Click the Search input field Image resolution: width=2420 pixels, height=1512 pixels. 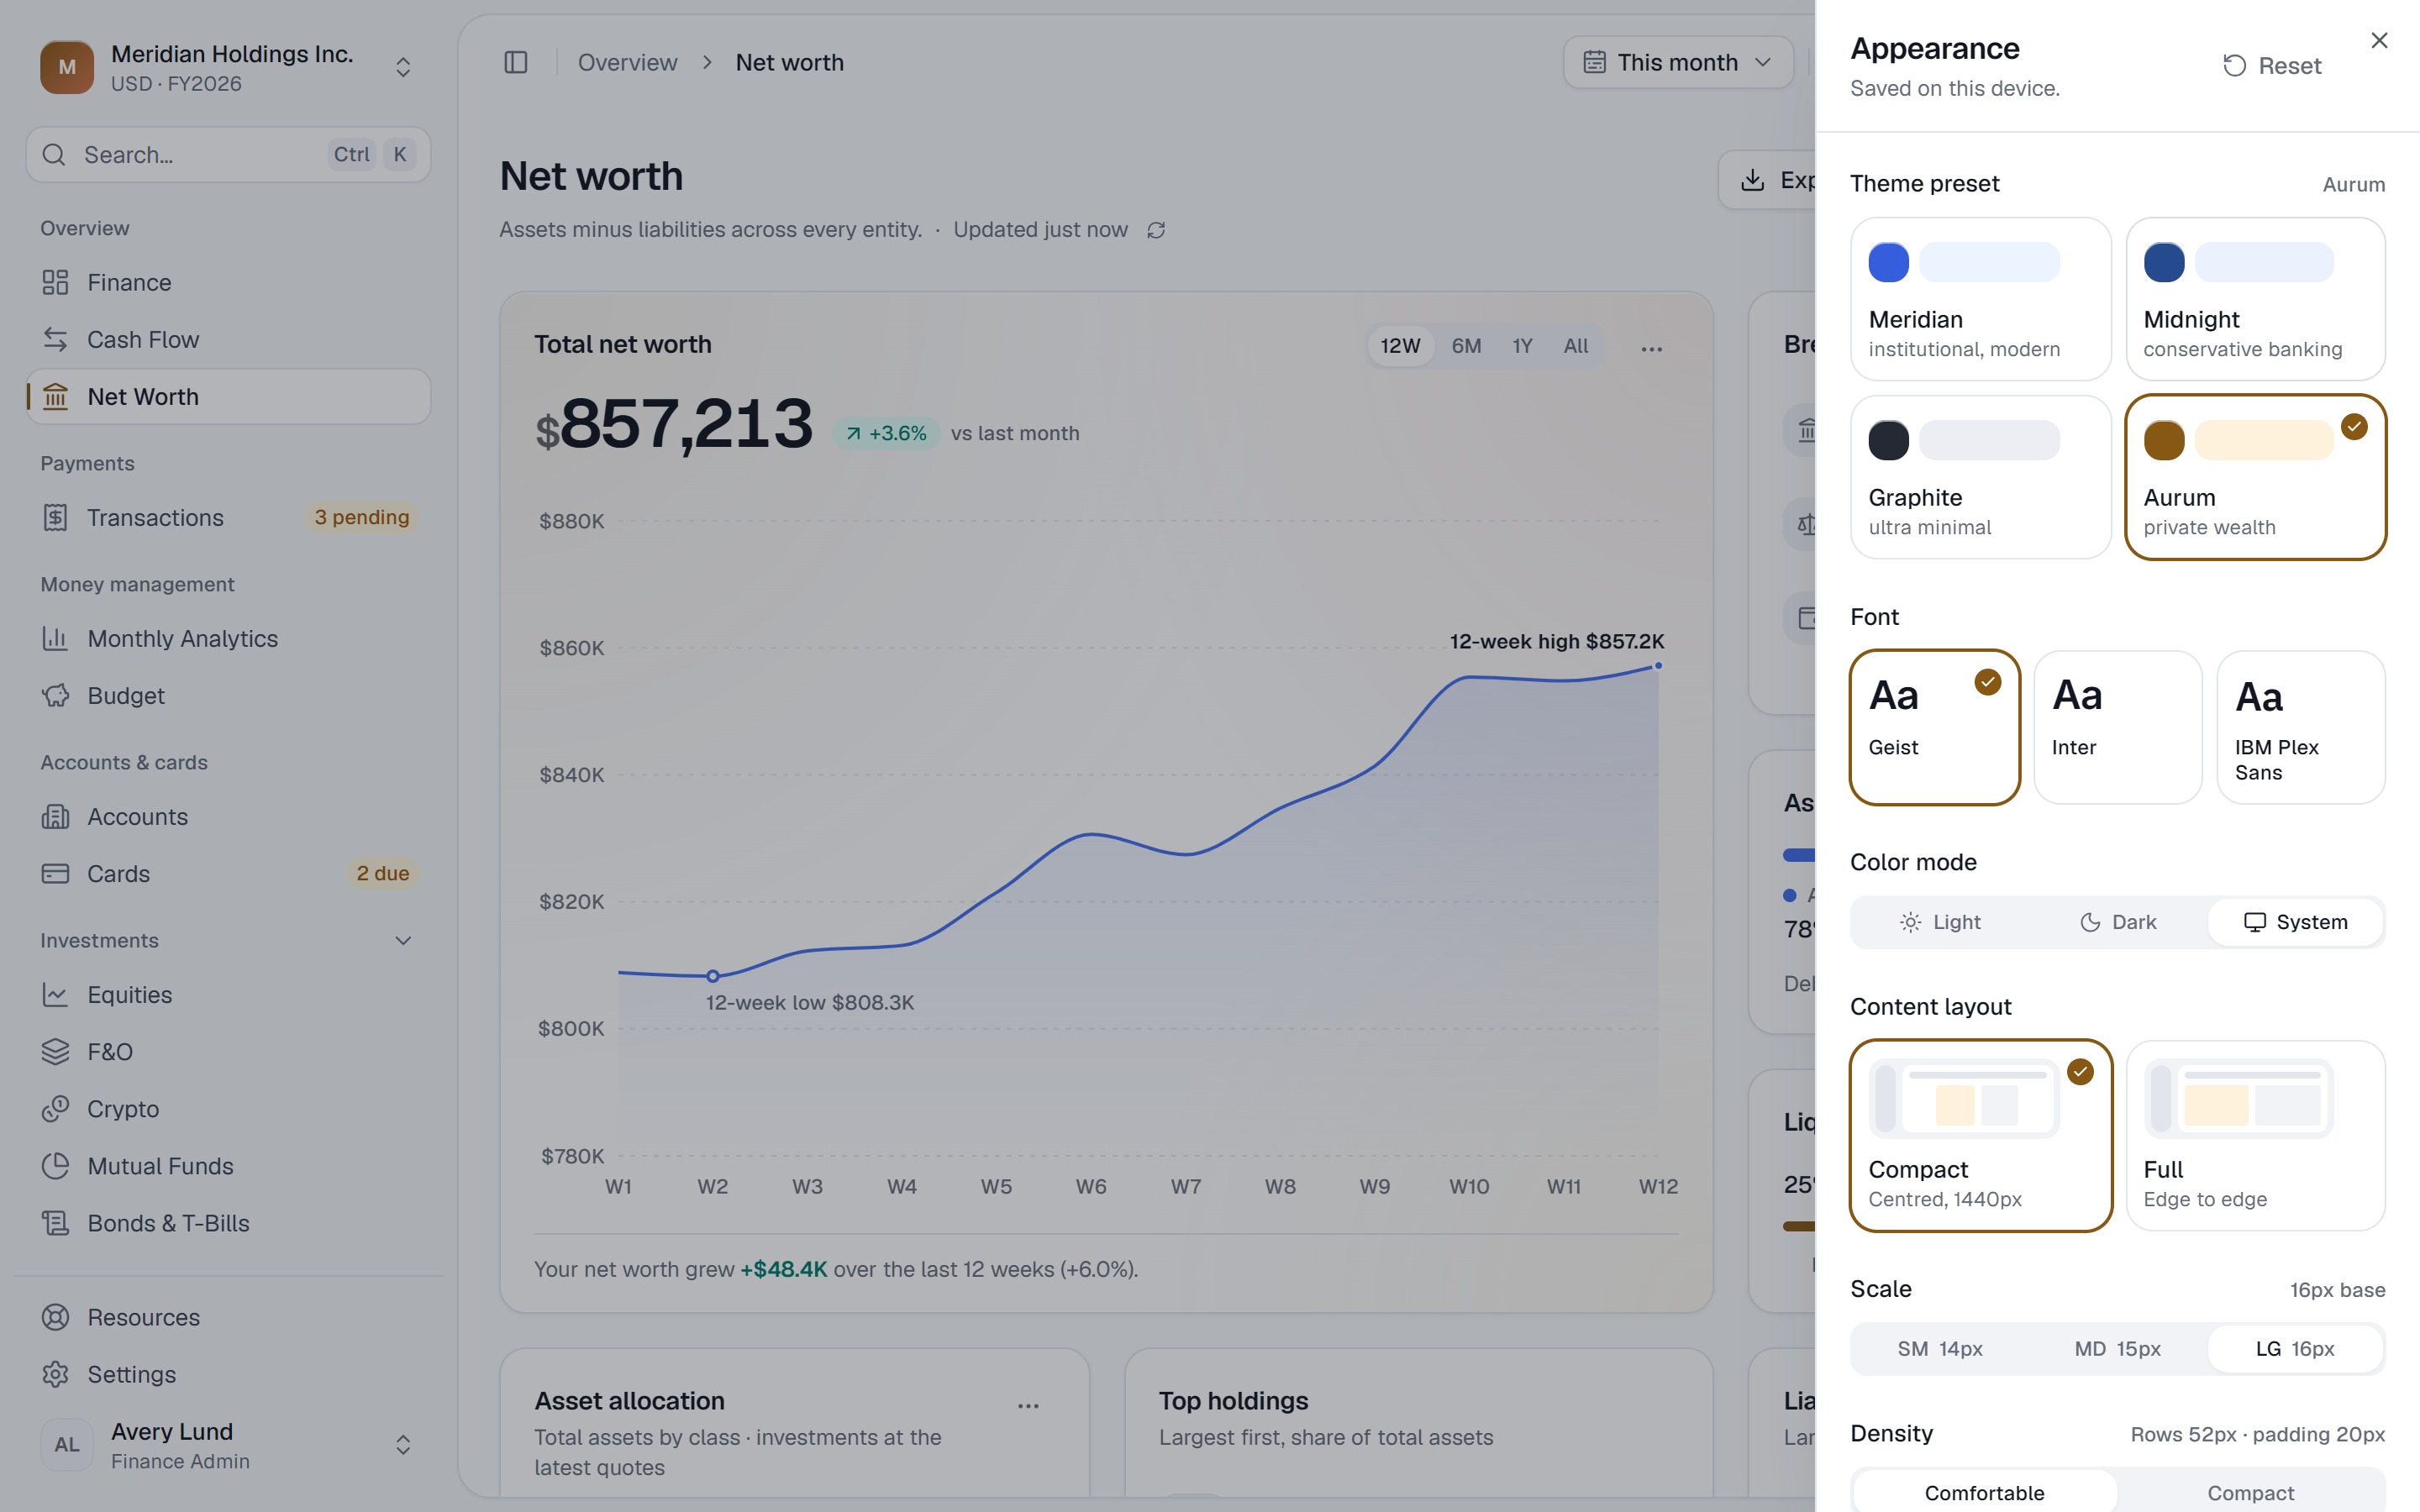tap(228, 155)
